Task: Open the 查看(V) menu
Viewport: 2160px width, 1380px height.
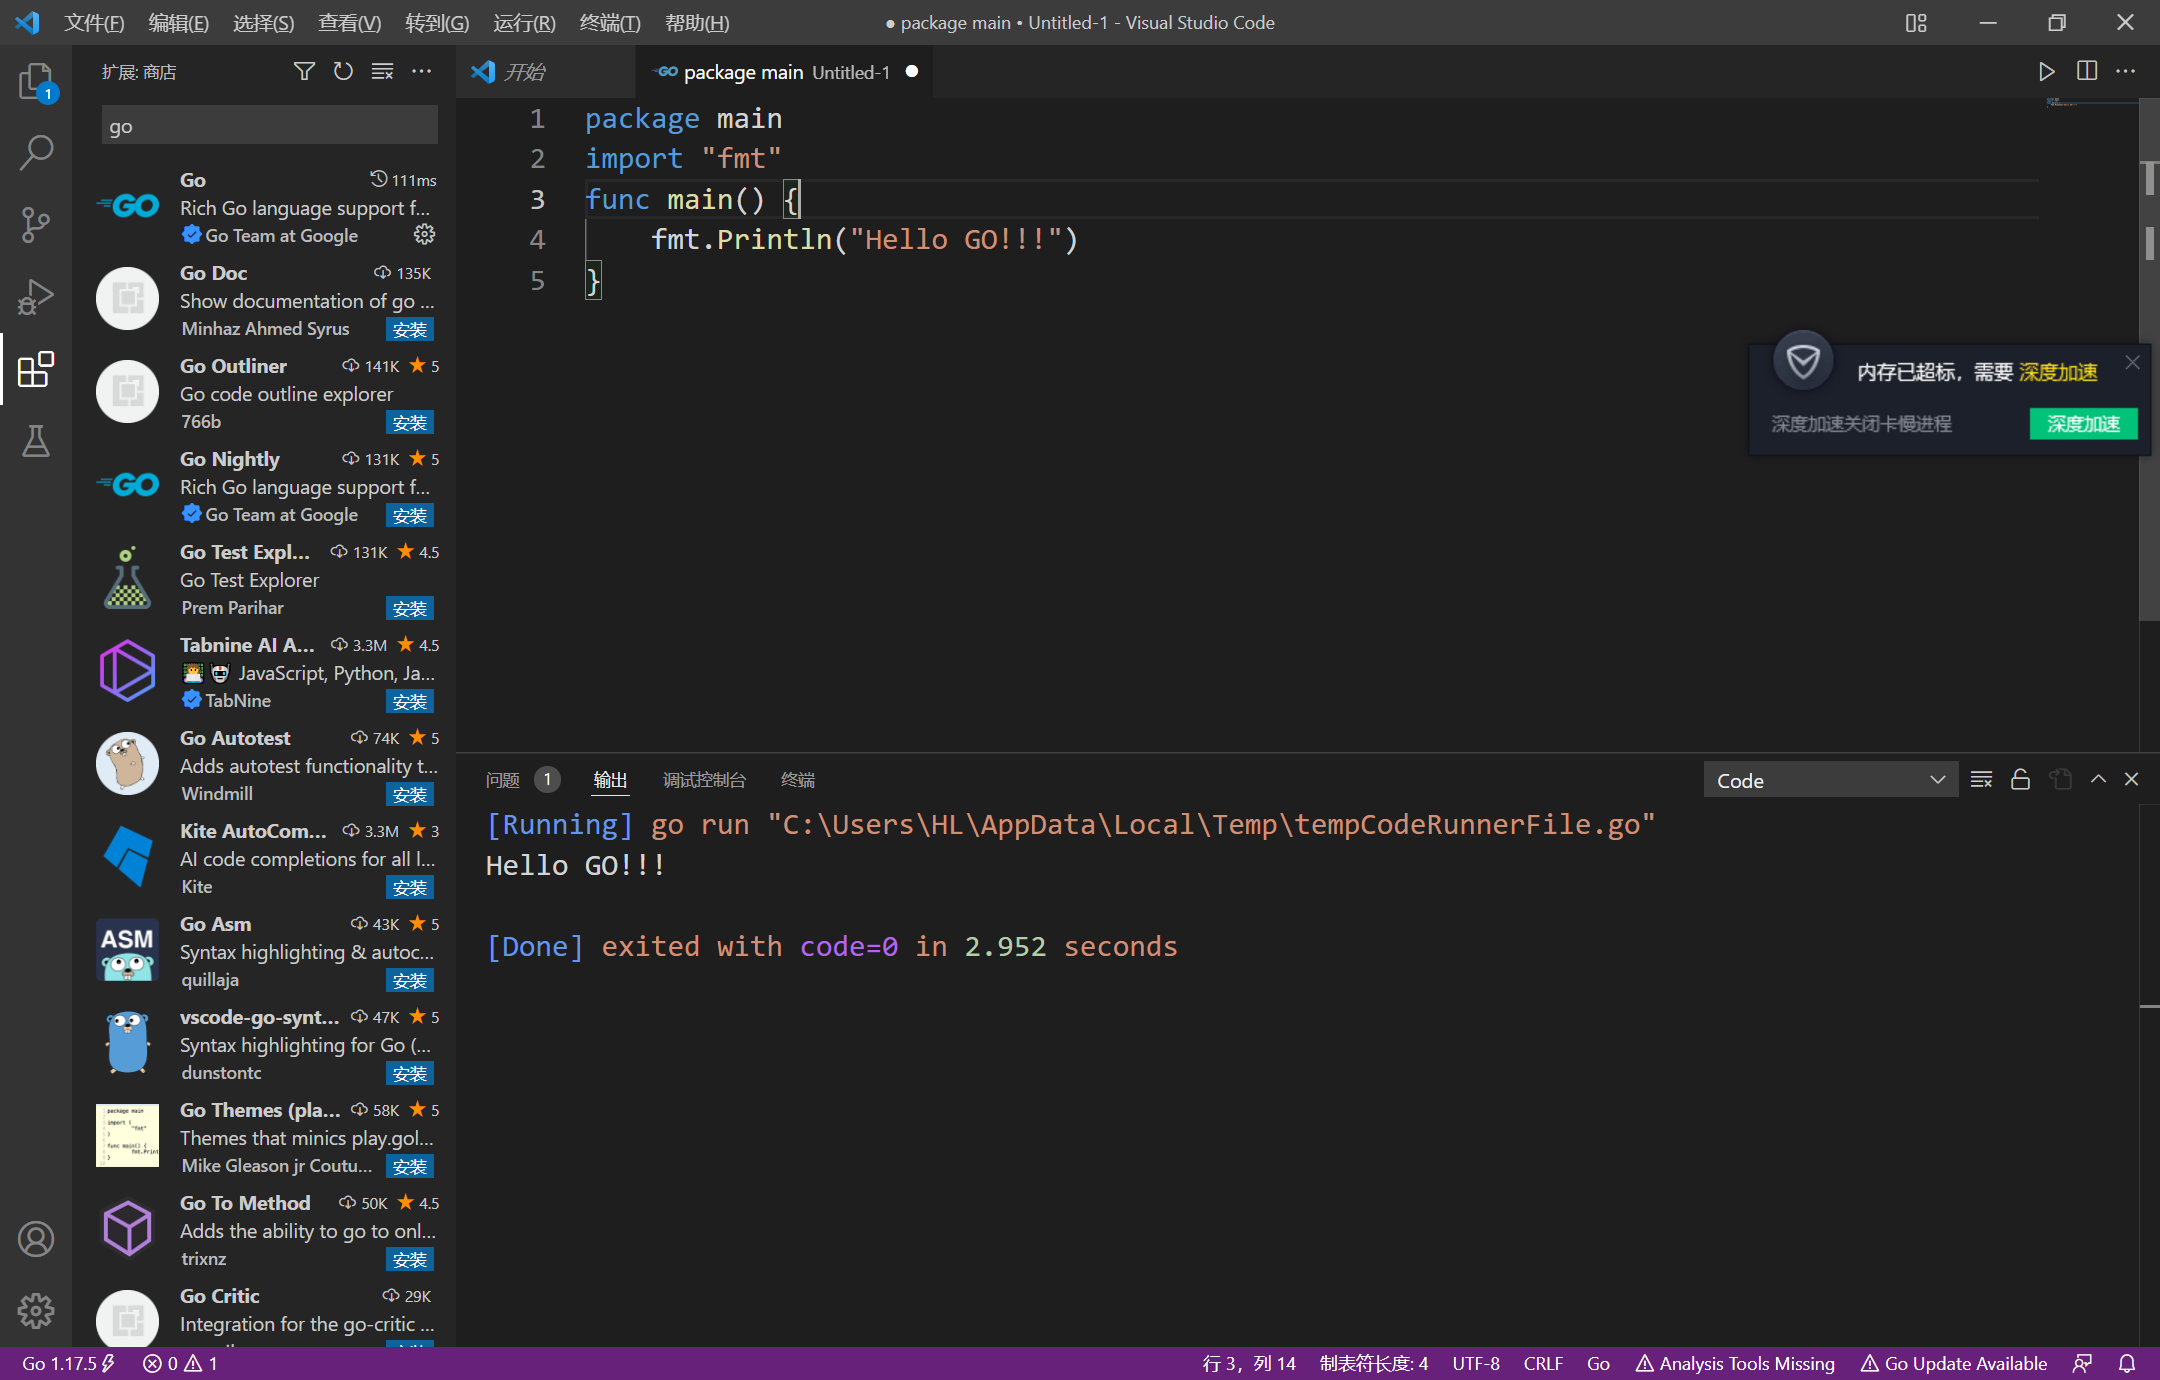Action: (x=350, y=23)
